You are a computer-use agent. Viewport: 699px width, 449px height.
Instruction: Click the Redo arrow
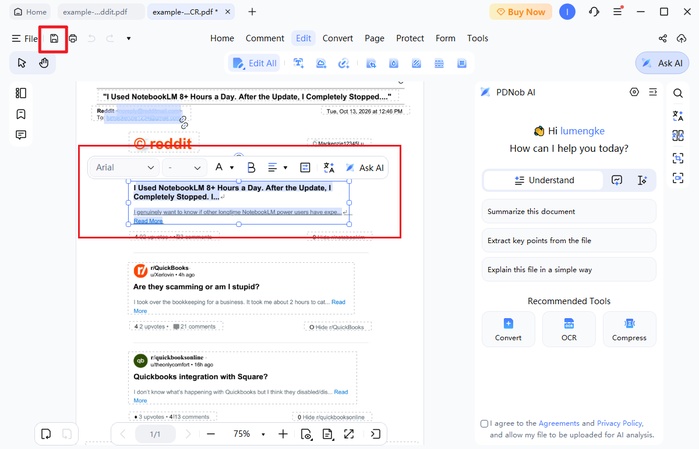[110, 39]
